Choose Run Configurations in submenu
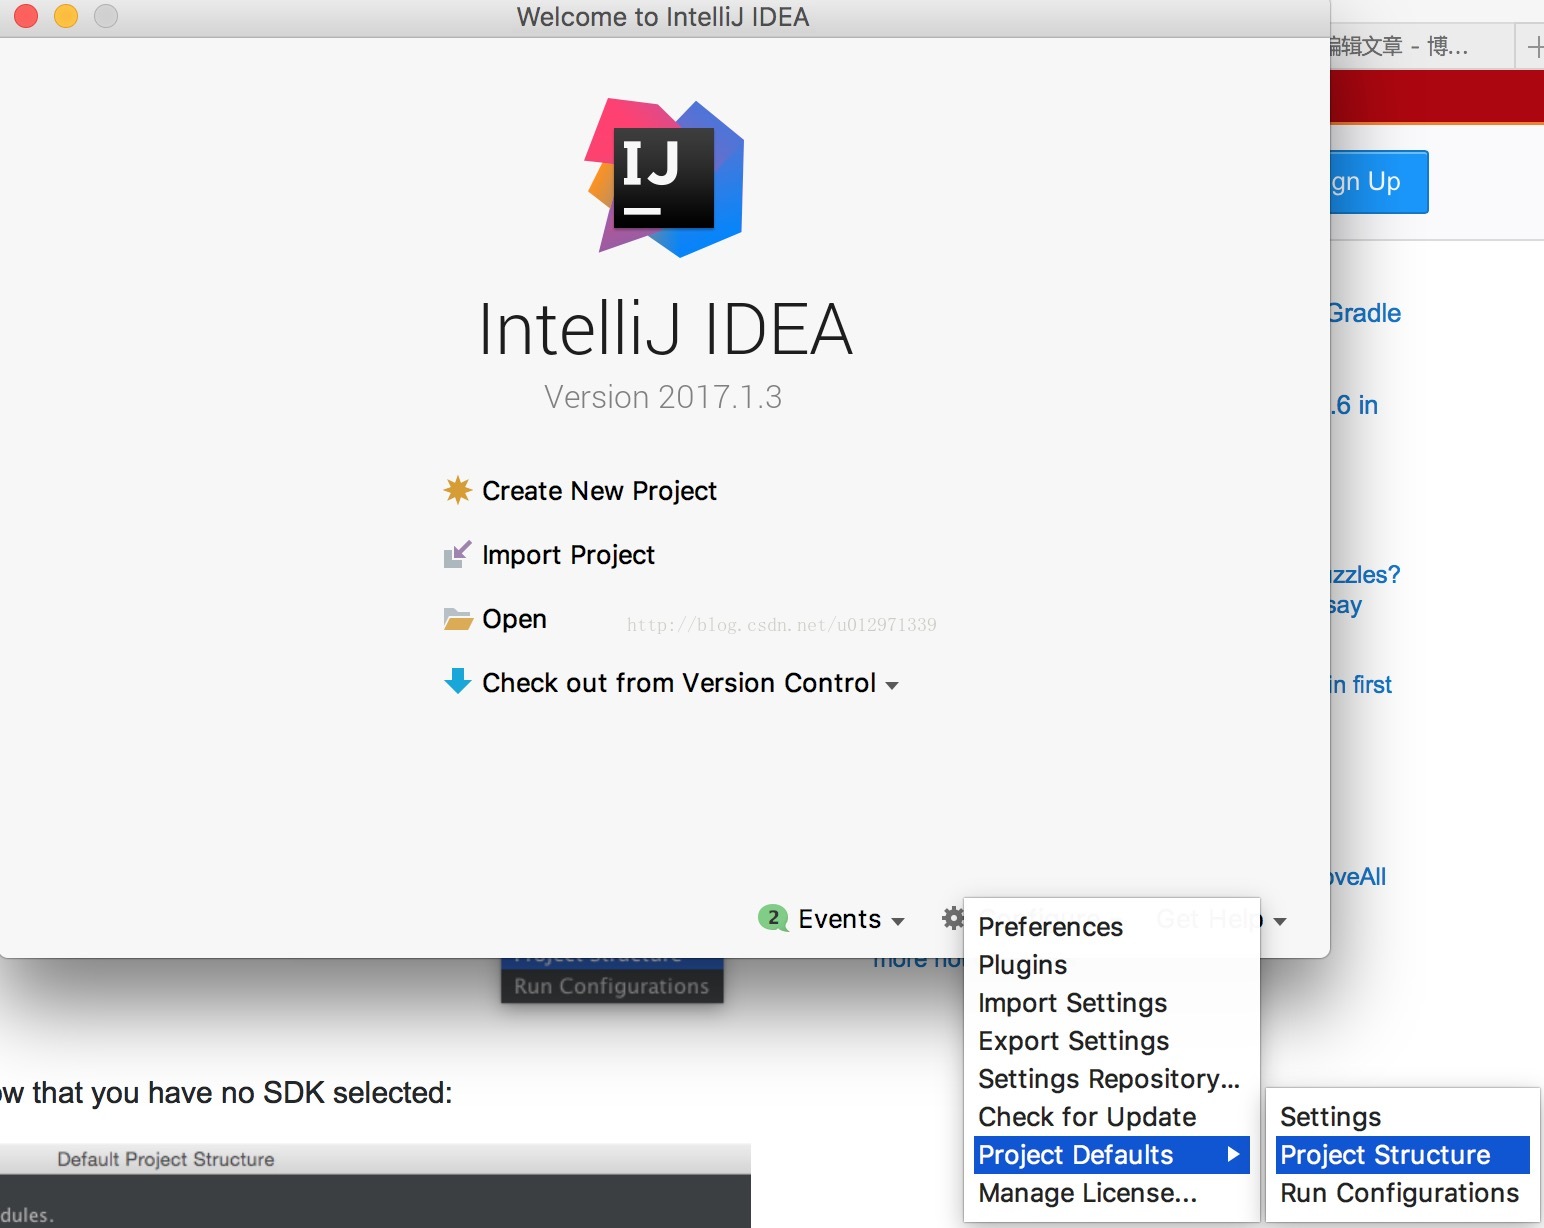This screenshot has width=1544, height=1228. 1402,1193
